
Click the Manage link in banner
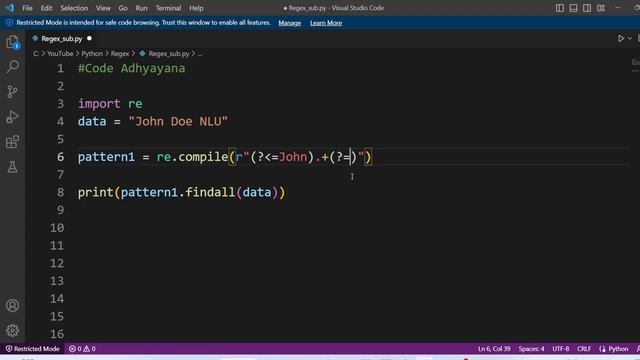pos(289,23)
